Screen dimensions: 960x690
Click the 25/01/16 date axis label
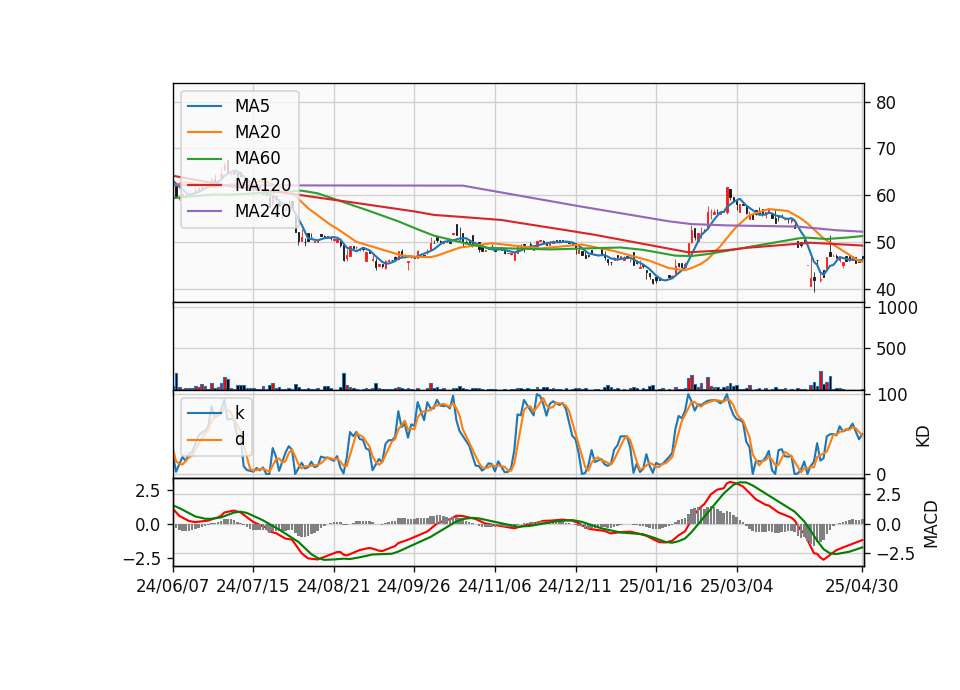[656, 587]
